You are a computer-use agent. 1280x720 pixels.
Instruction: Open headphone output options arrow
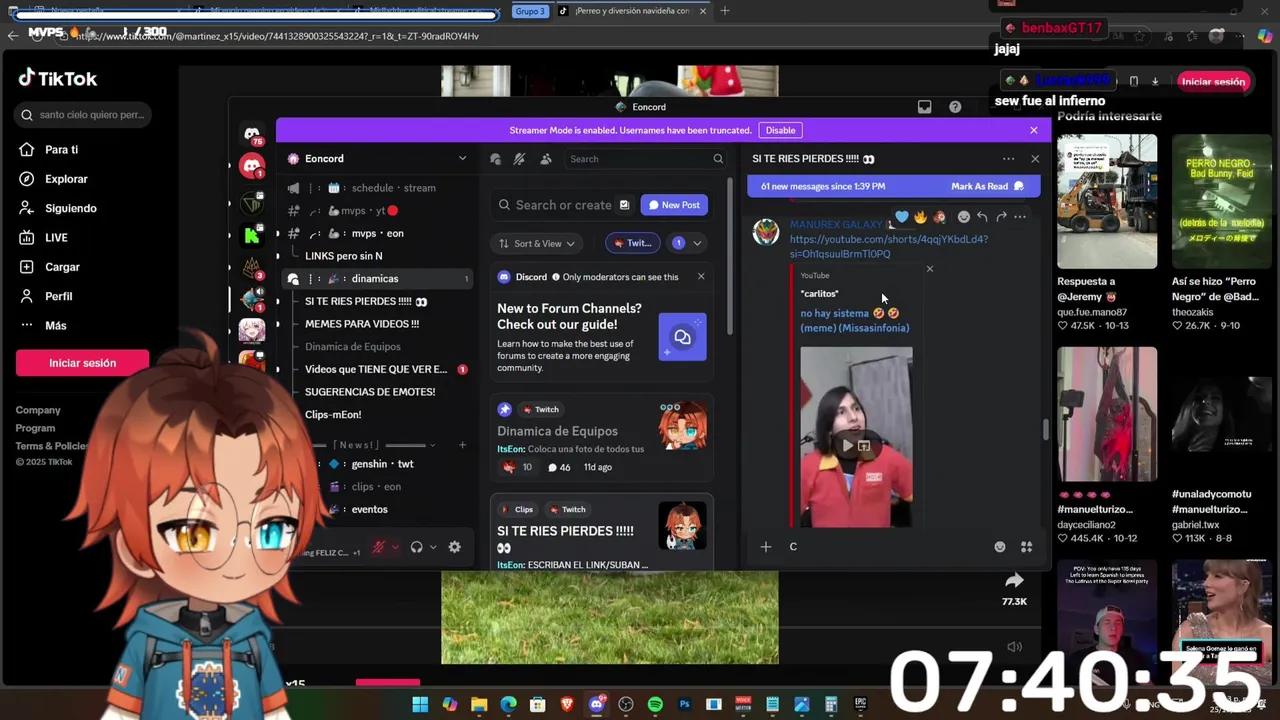433,547
